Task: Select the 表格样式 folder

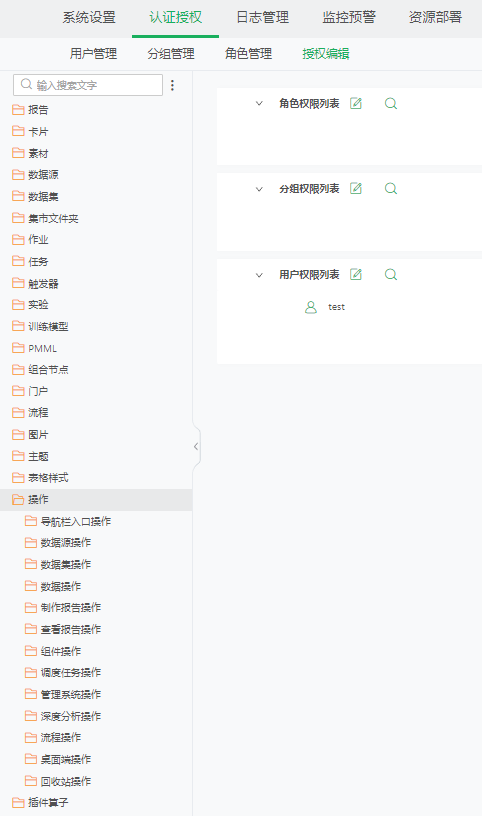Action: pyautogui.click(x=48, y=478)
